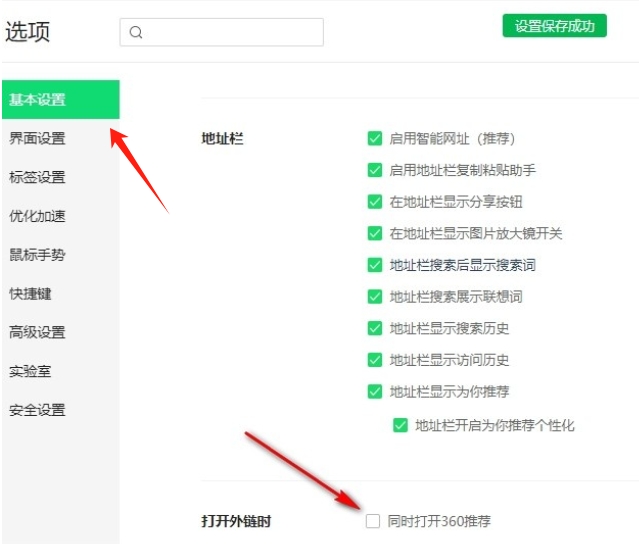Navigate to 安全设置
This screenshot has width=639, height=544.
[x=38, y=410]
